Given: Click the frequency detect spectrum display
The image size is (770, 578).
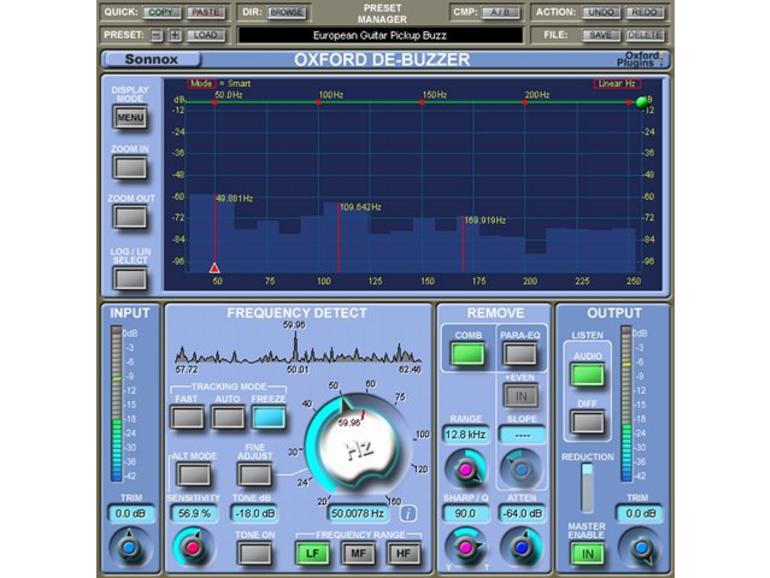Looking at the screenshot, I should coord(298,350).
